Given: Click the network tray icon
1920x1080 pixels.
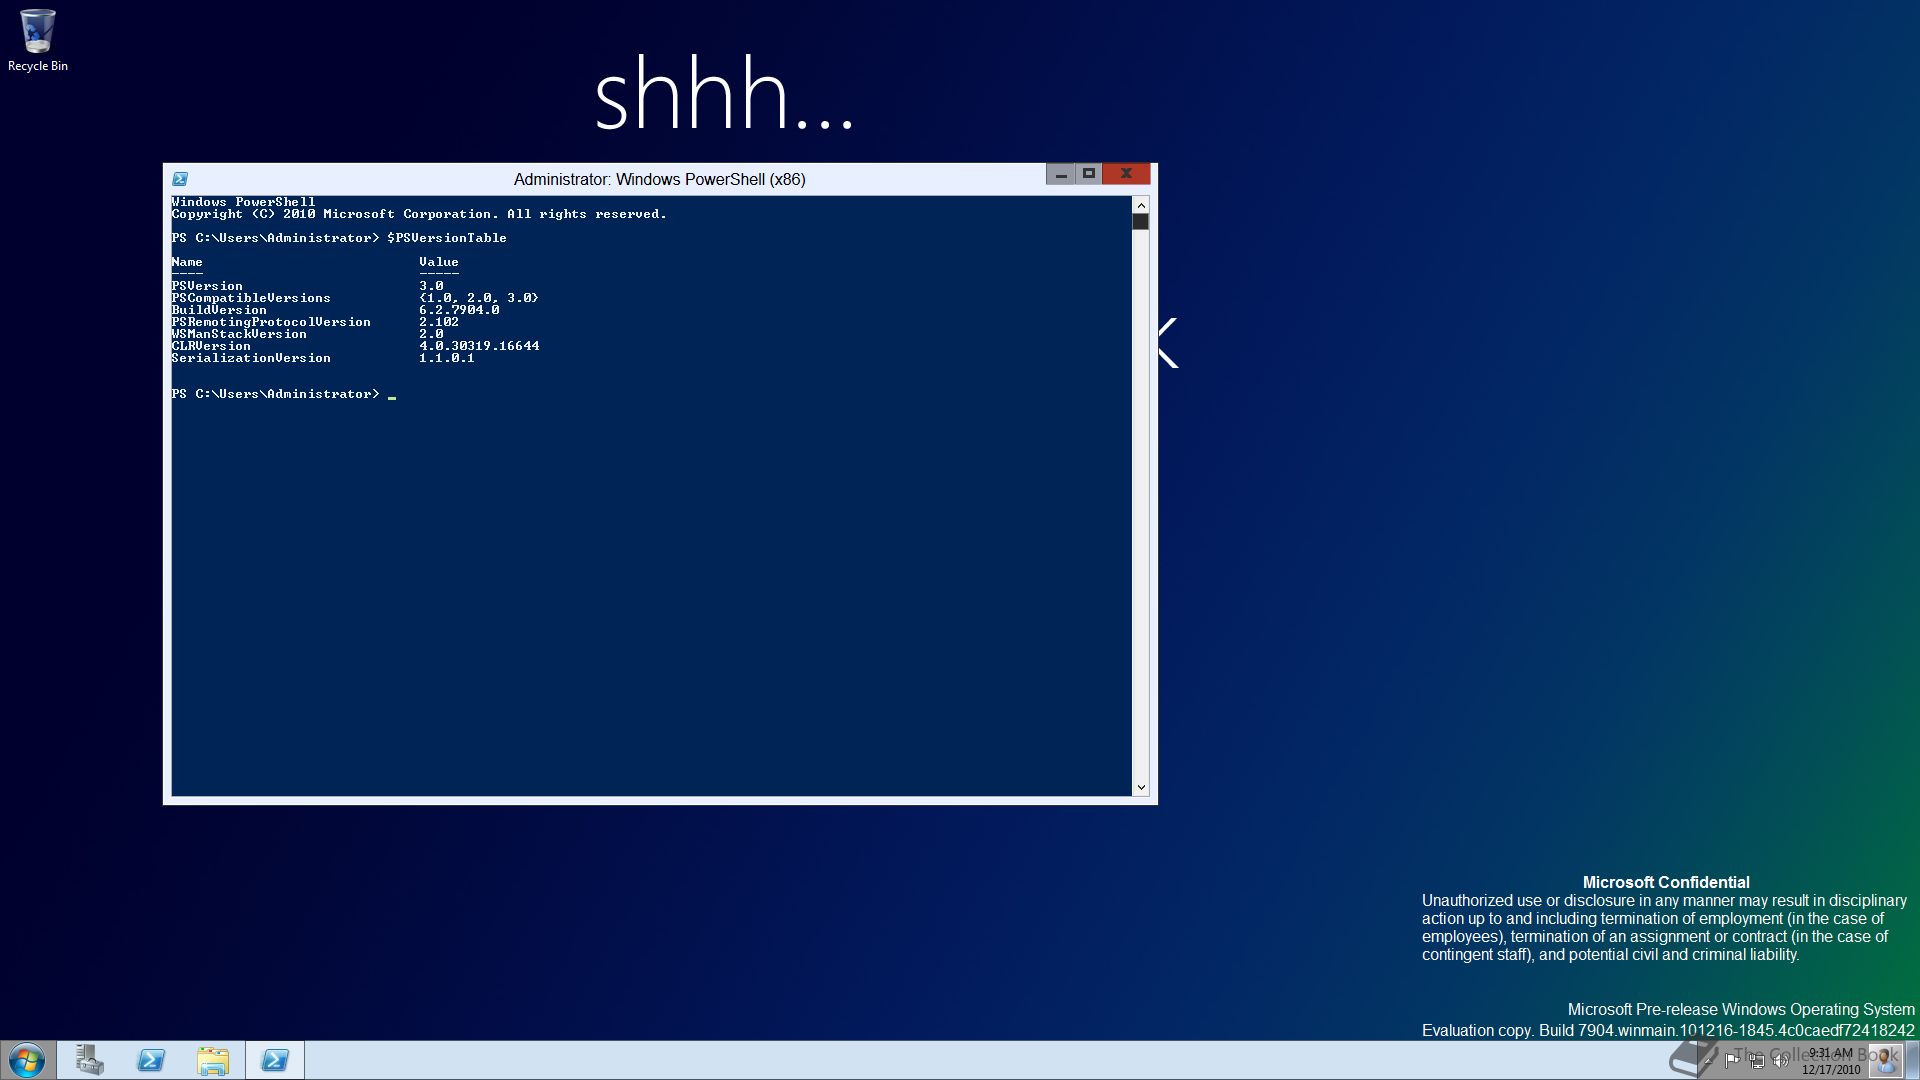Looking at the screenshot, I should 1757,1061.
